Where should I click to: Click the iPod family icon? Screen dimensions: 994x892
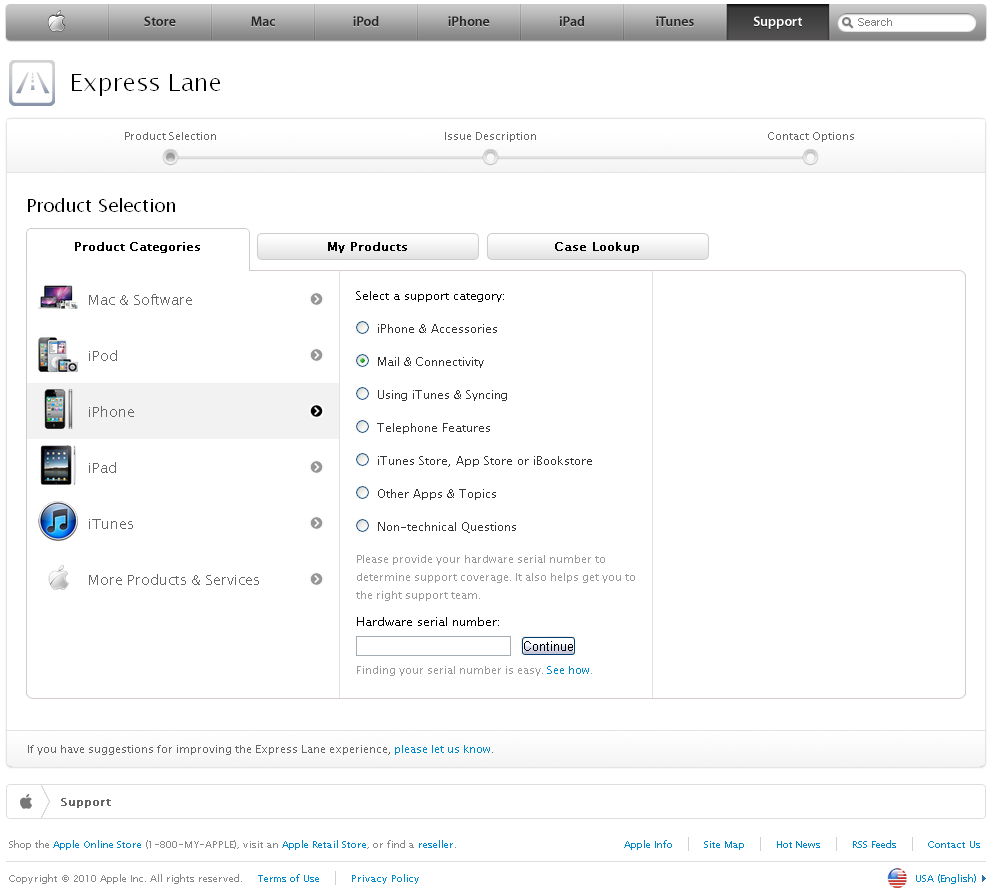tap(58, 354)
